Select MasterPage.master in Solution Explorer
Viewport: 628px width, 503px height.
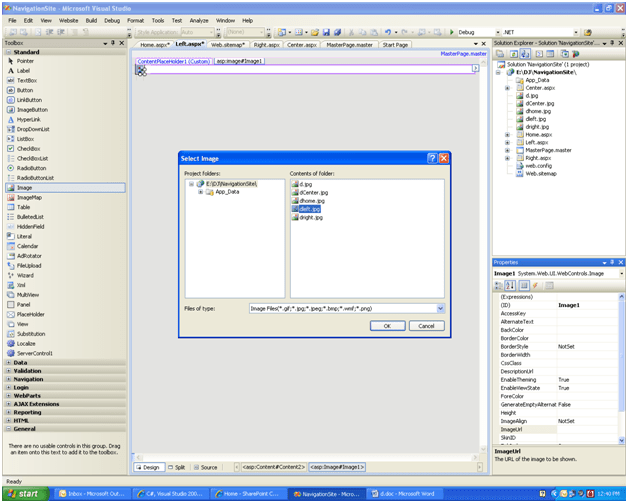tap(548, 150)
